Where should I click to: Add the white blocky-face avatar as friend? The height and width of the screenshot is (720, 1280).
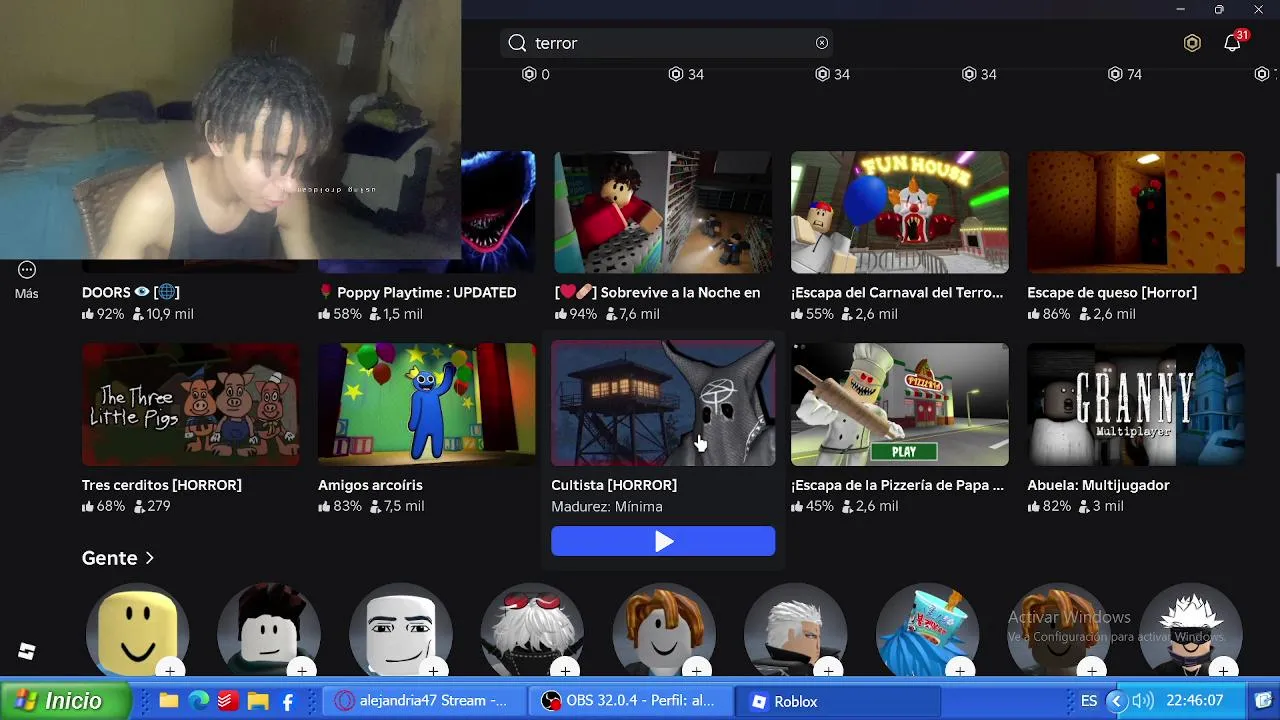tap(434, 669)
